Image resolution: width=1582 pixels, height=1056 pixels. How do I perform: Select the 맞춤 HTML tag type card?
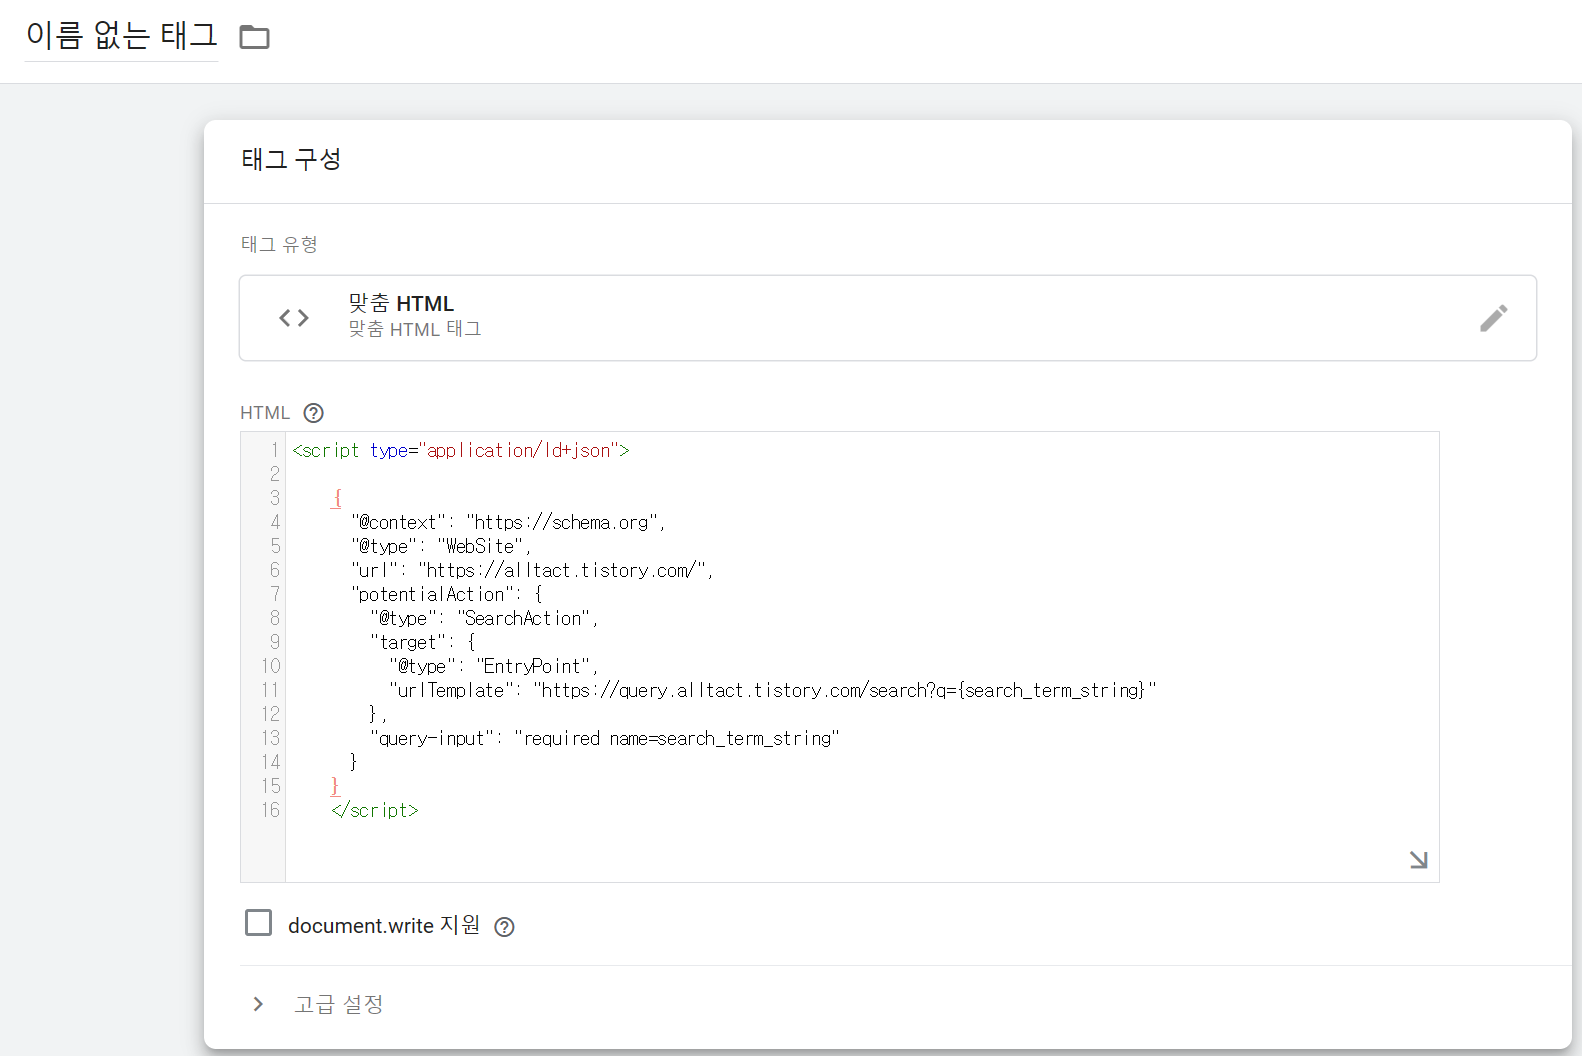tap(888, 318)
